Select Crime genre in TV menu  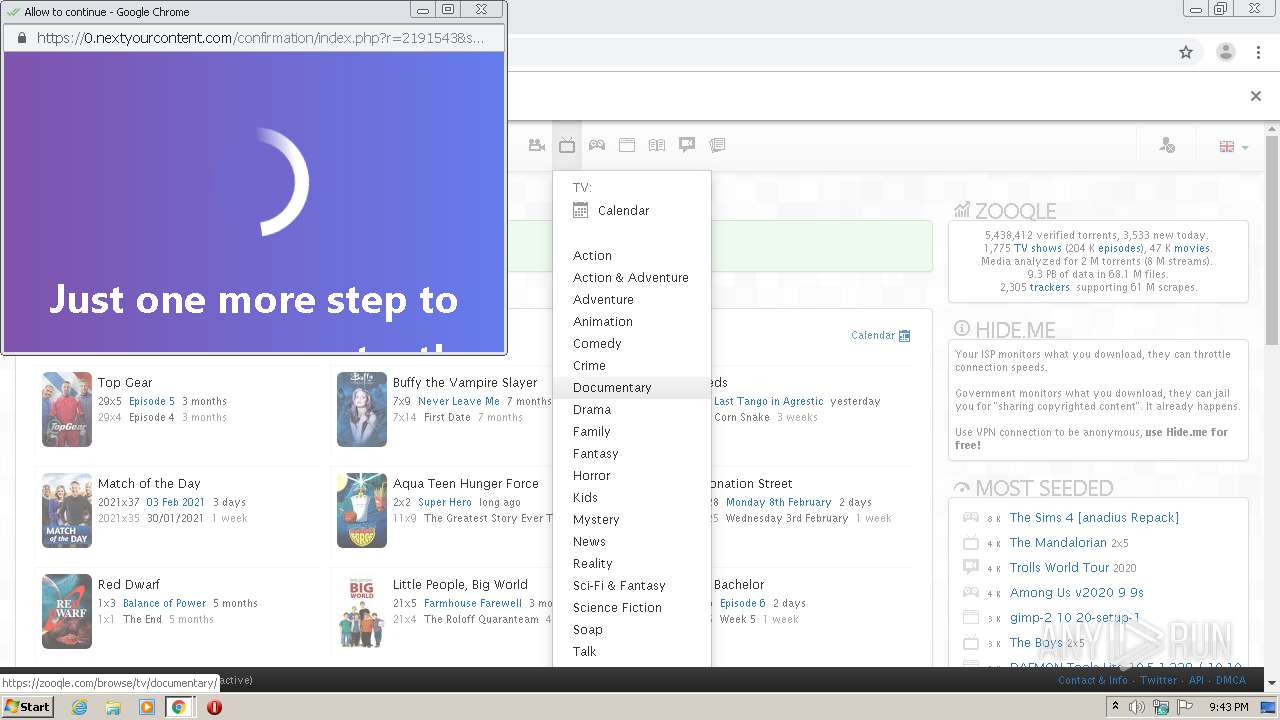point(589,366)
